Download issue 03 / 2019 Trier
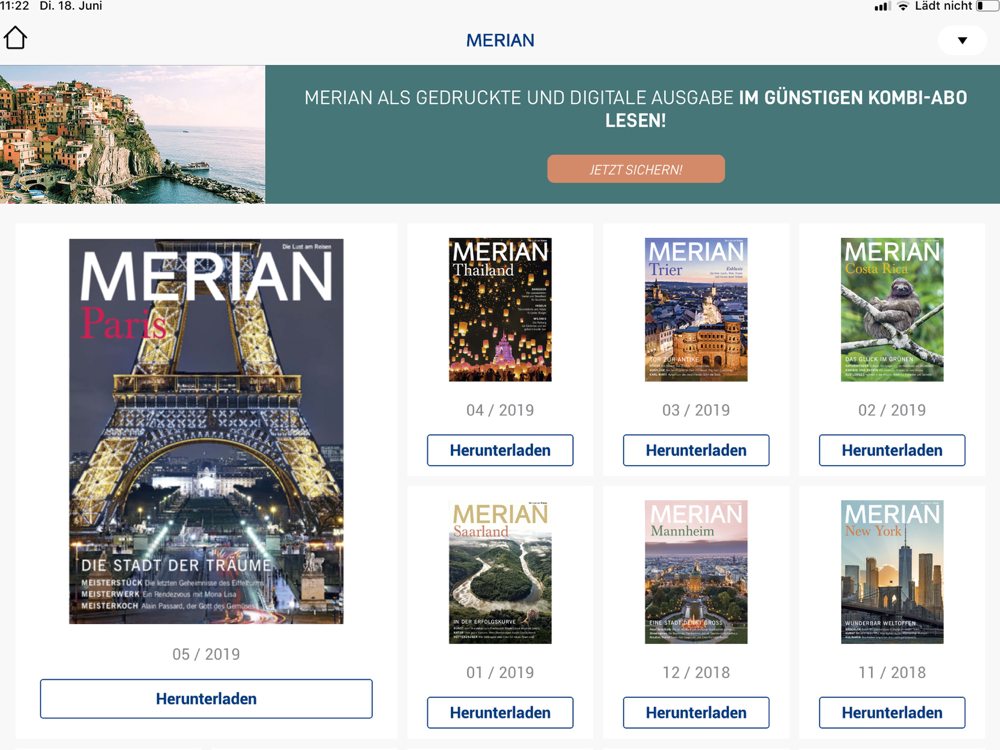The image size is (1000, 750). [696, 450]
